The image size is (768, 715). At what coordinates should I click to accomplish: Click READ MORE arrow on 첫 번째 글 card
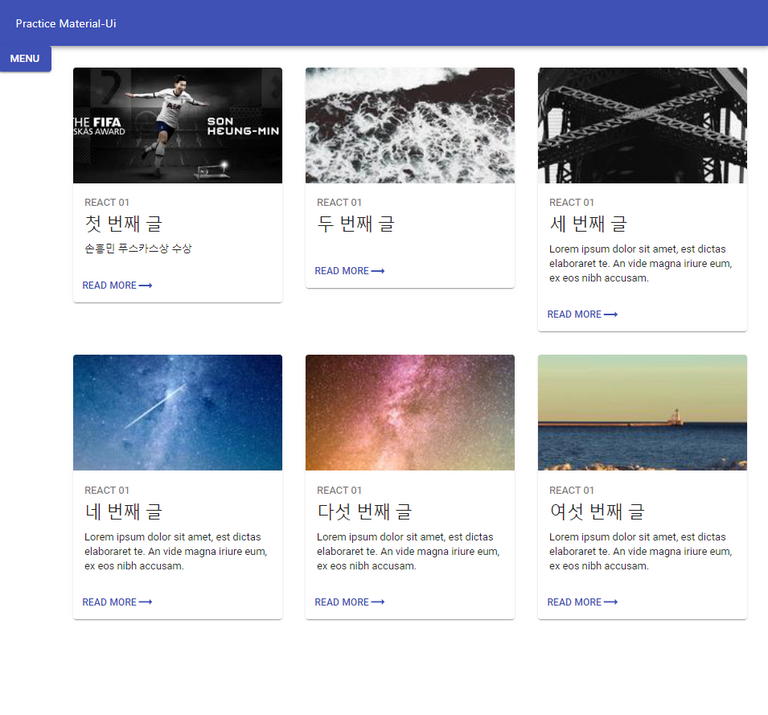point(117,286)
